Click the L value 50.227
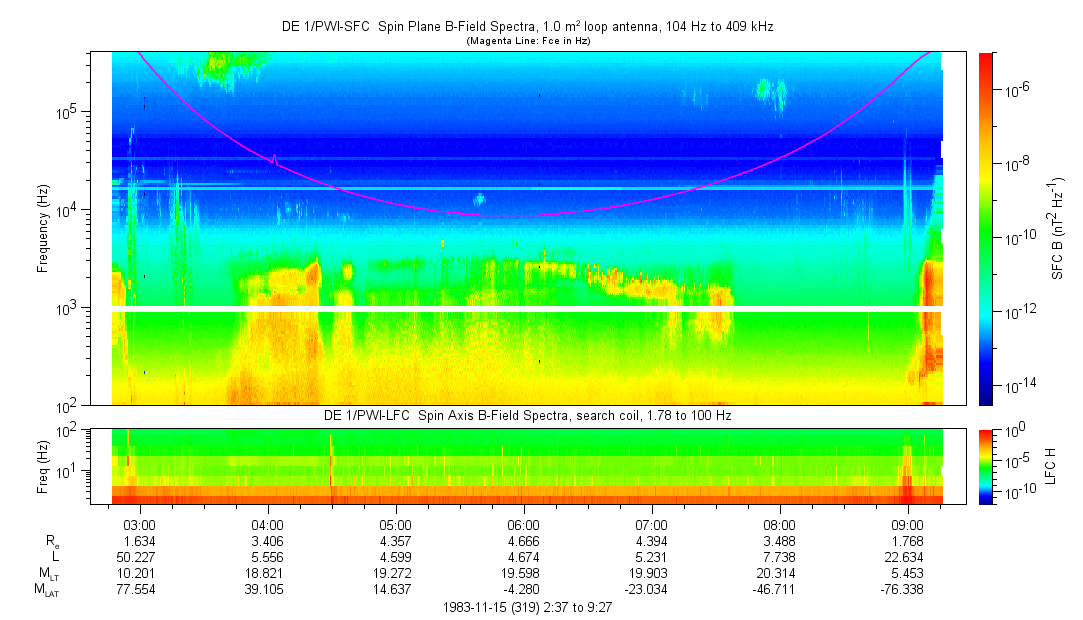Viewport: 1083px width, 620px height. [139, 556]
